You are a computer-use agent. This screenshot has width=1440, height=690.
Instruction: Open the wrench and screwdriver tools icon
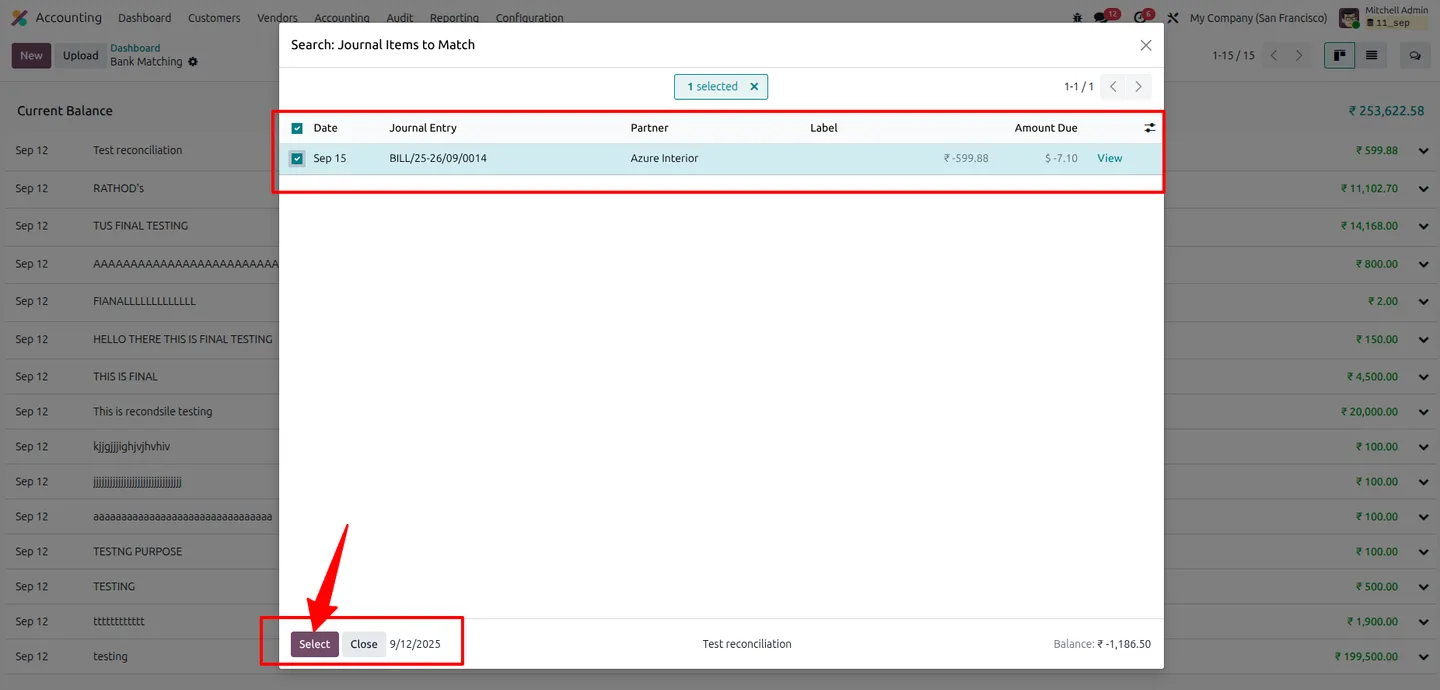(1173, 18)
